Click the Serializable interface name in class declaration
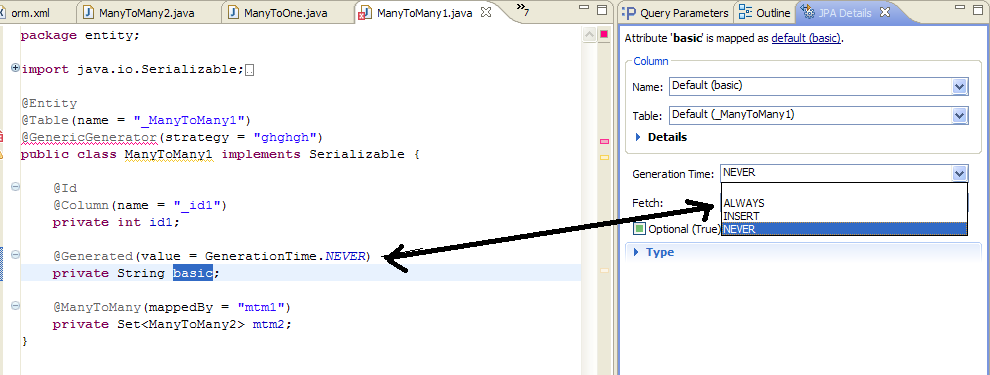 click(x=356, y=154)
